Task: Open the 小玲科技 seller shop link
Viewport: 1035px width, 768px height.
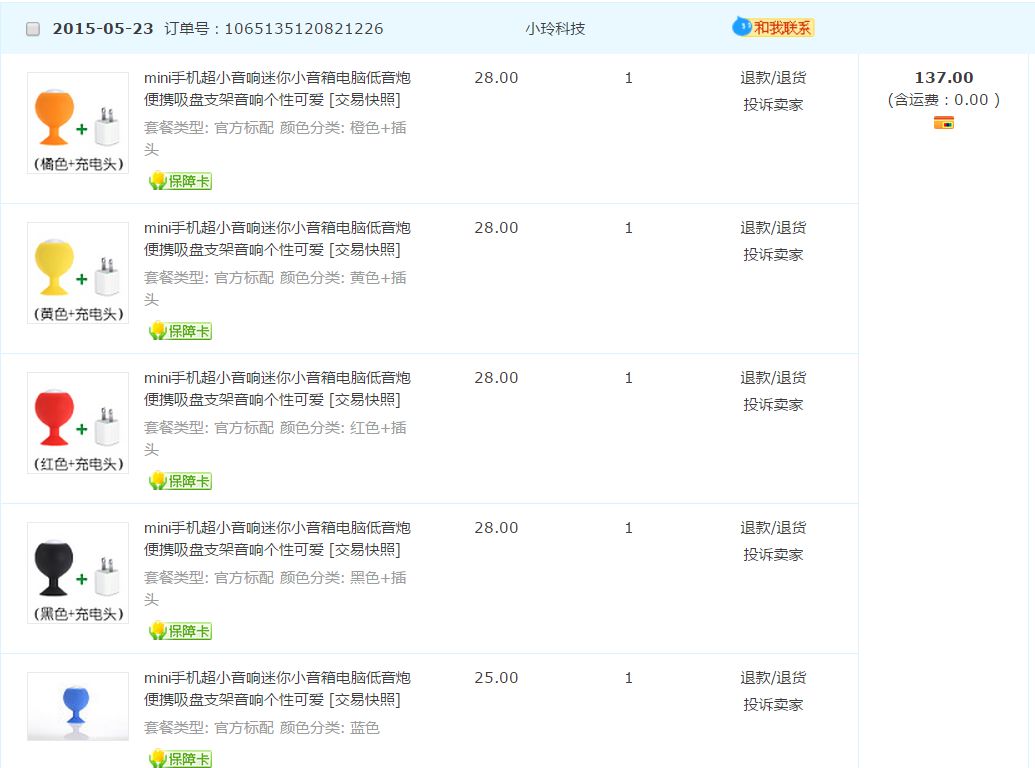Action: pyautogui.click(x=555, y=29)
